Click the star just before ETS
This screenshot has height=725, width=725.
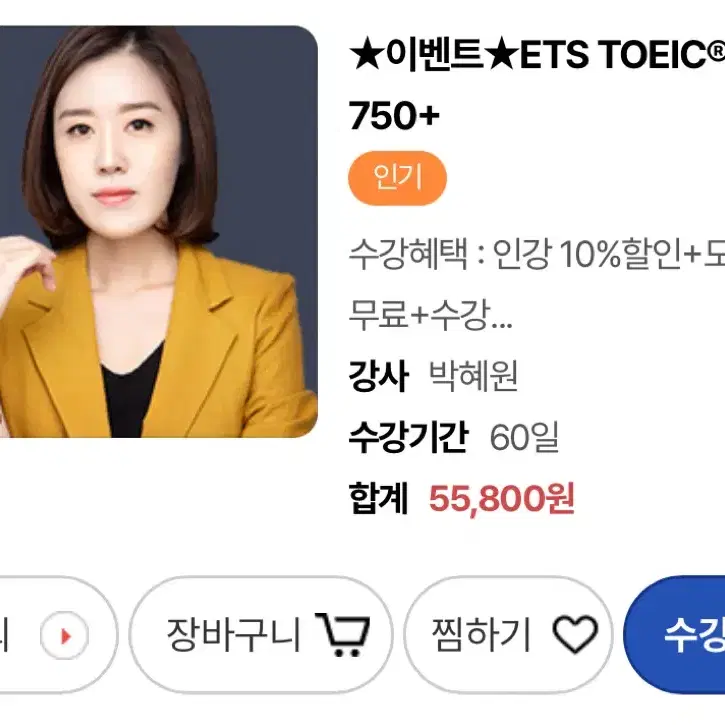(502, 55)
